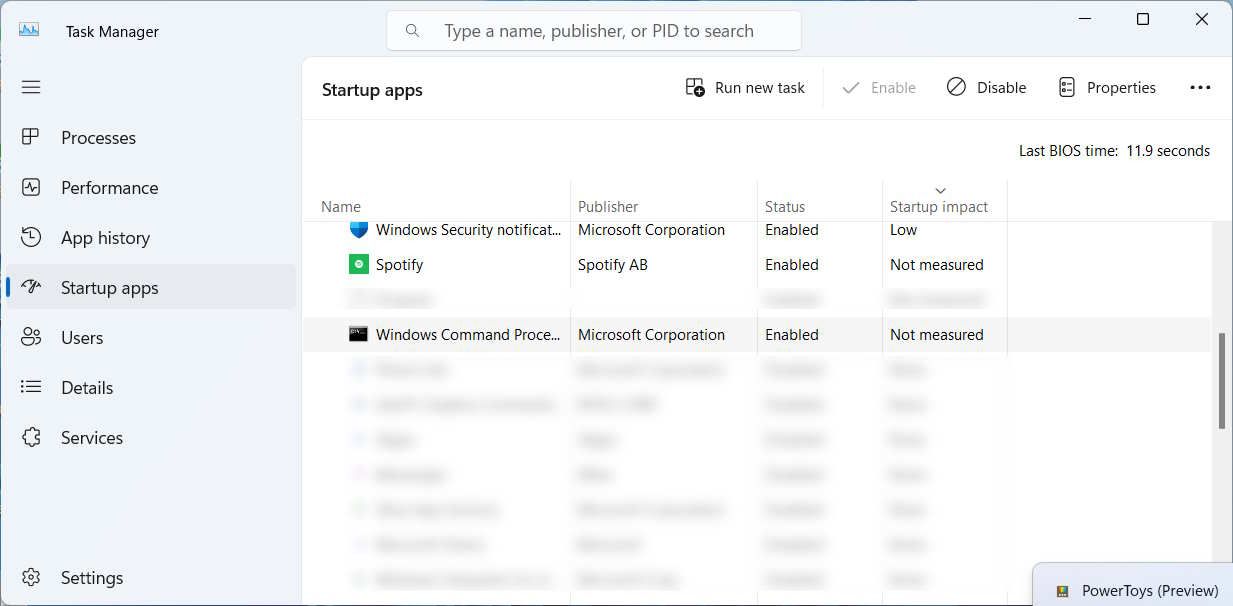Viewport: 1233px width, 606px height.
Task: Disable the selected Windows Command Processor
Action: 986,87
